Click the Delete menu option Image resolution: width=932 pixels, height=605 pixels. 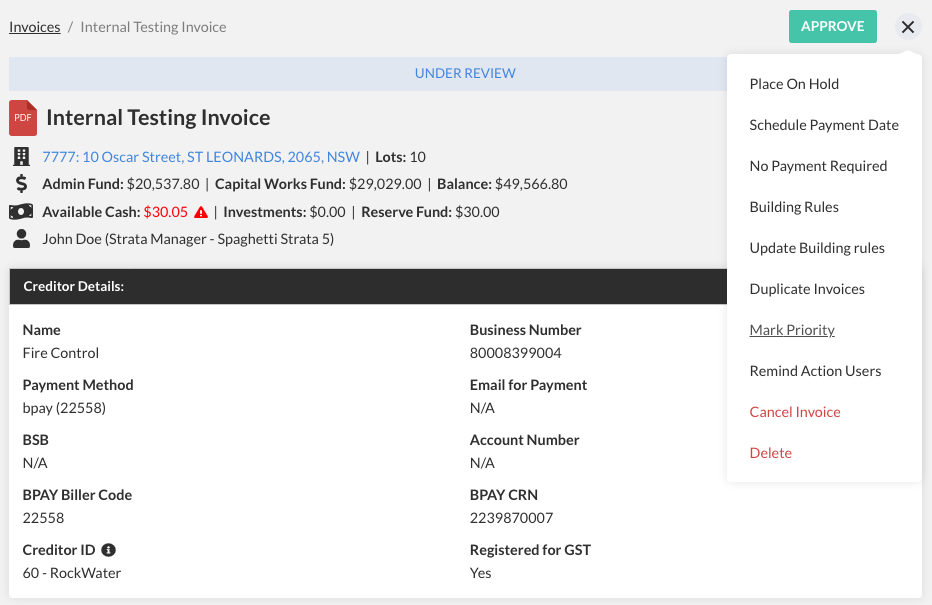click(x=770, y=453)
